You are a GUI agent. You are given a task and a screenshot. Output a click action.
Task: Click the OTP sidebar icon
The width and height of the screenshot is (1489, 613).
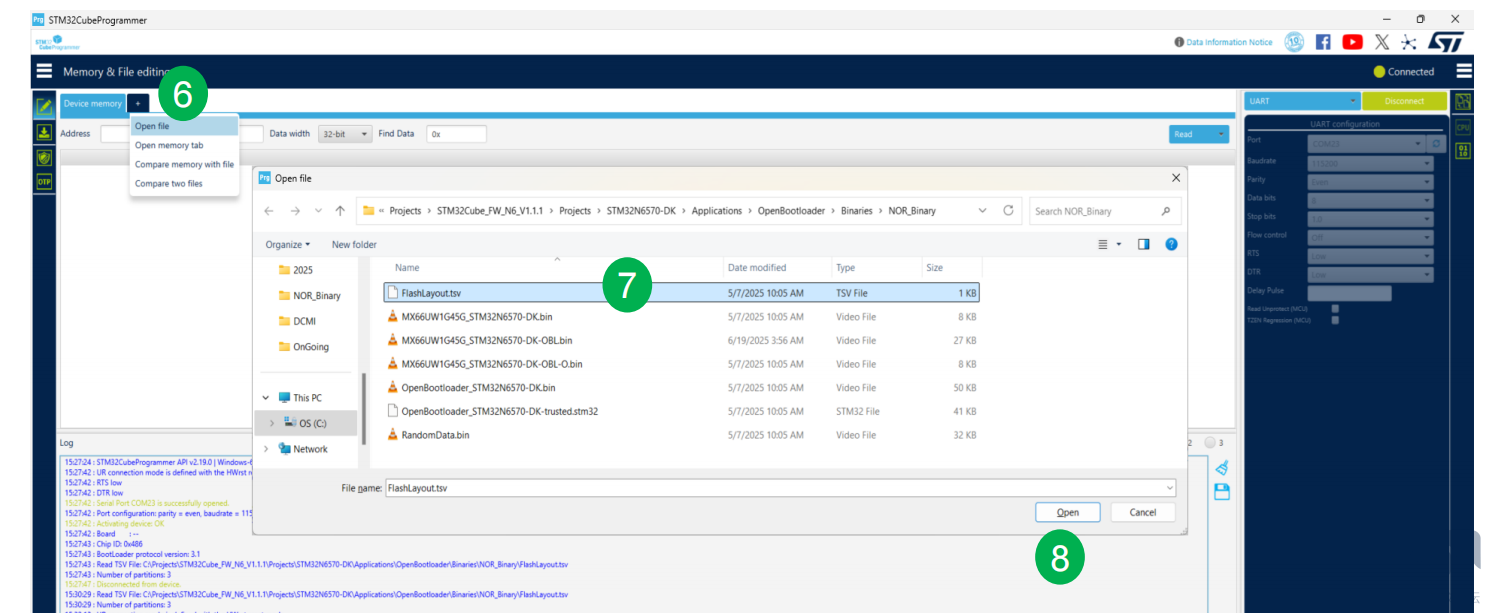click(x=44, y=182)
